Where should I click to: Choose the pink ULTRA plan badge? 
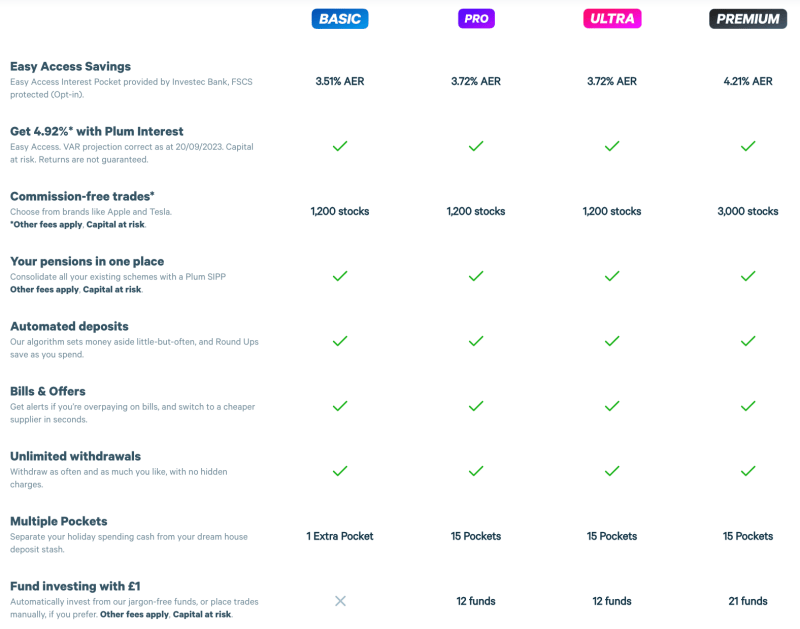click(612, 19)
